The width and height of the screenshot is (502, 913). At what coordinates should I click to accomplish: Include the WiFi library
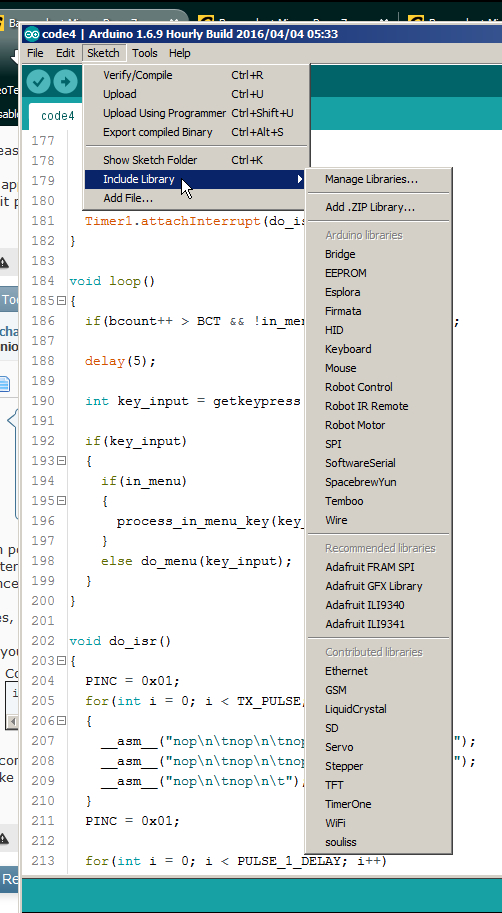tap(379, 823)
